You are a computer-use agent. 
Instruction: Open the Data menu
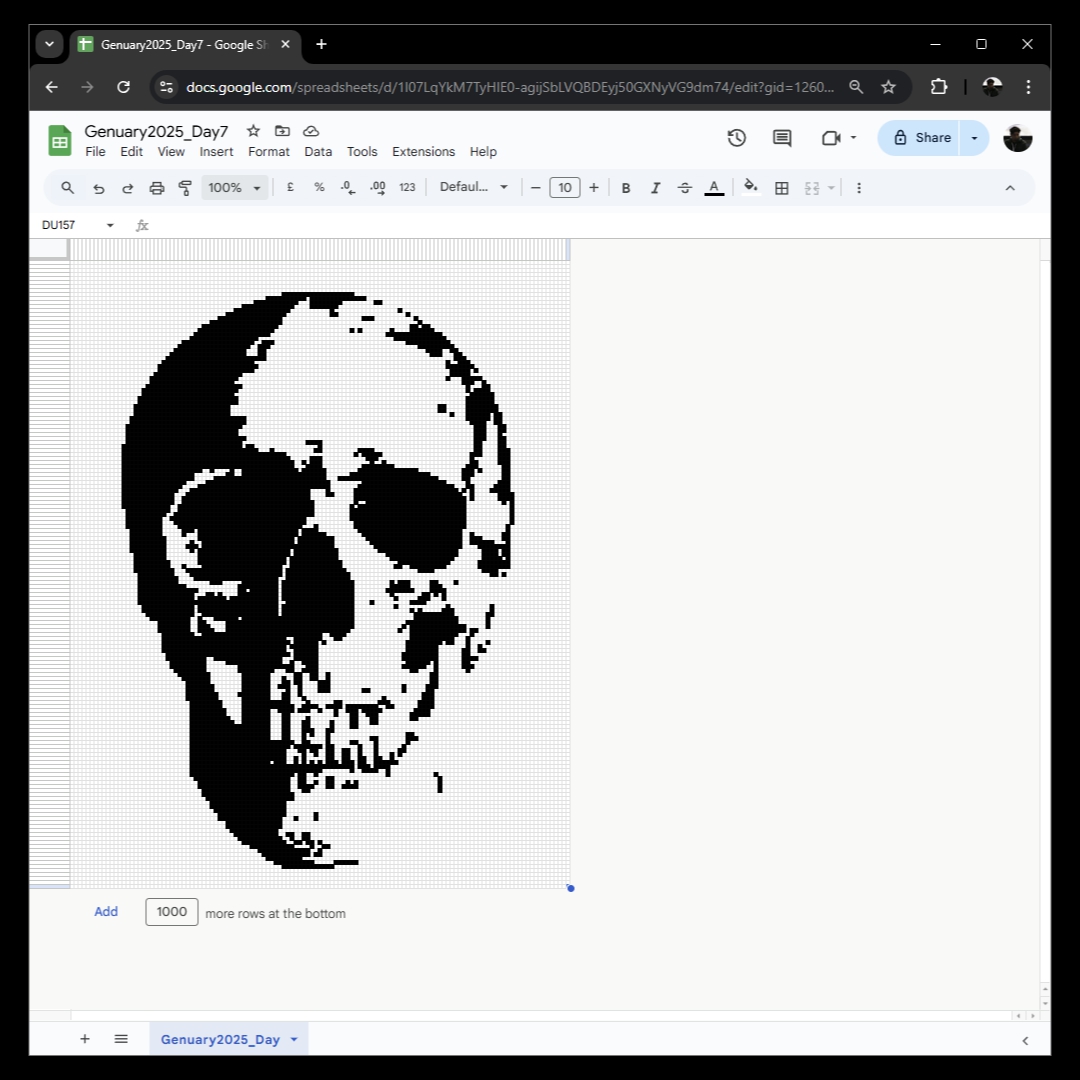318,151
